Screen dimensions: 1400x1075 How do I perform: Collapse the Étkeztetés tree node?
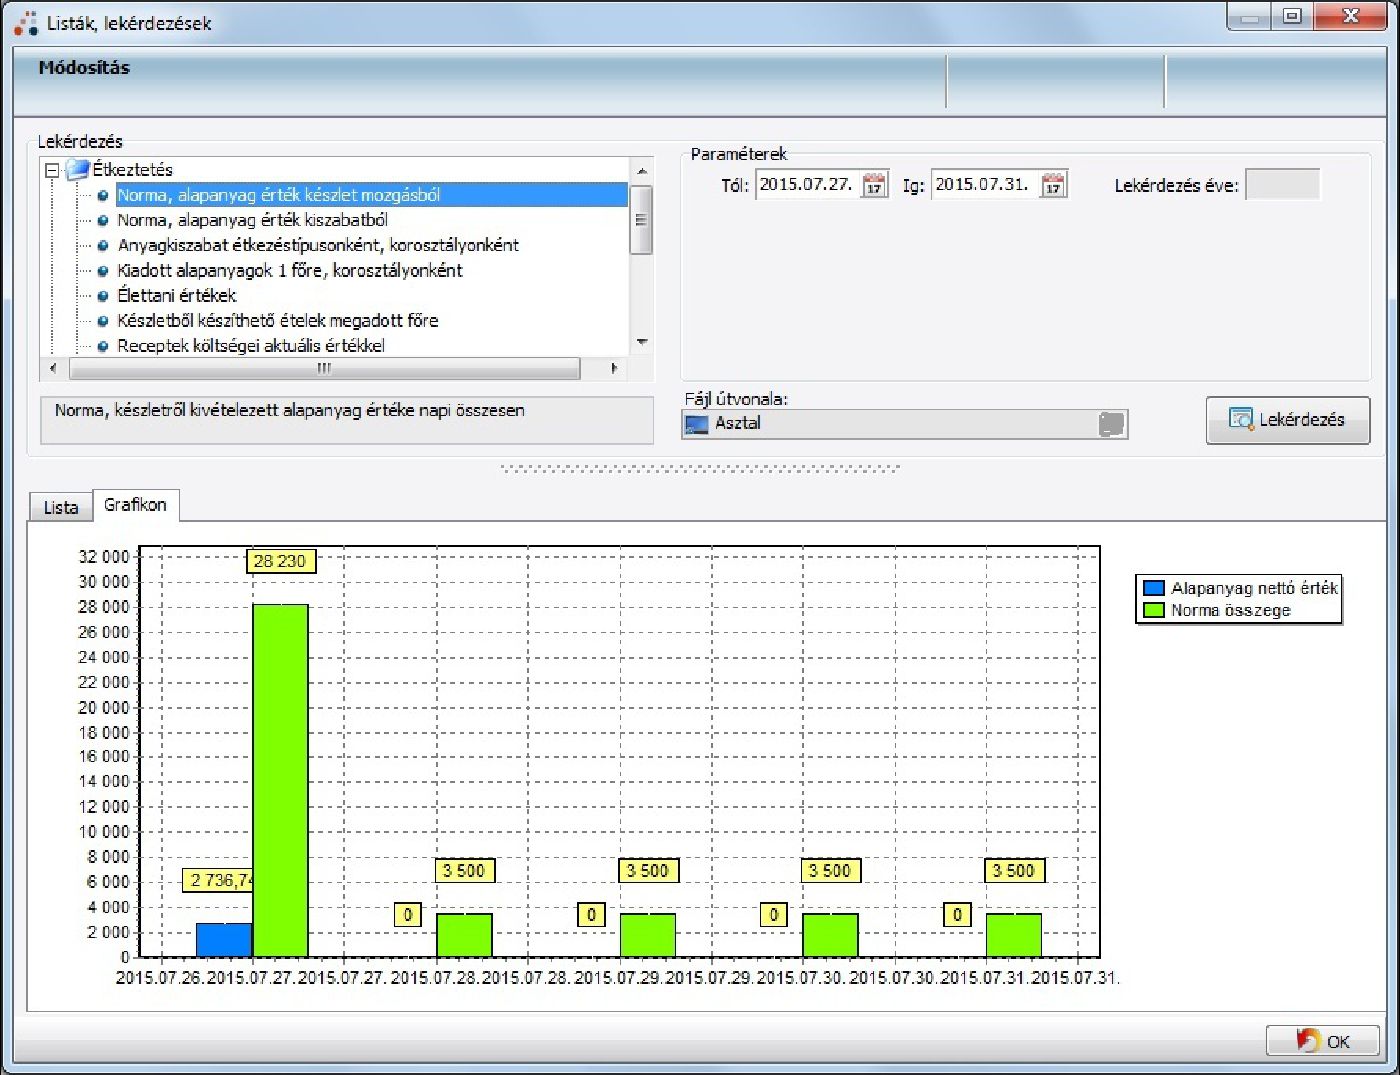click(x=52, y=171)
